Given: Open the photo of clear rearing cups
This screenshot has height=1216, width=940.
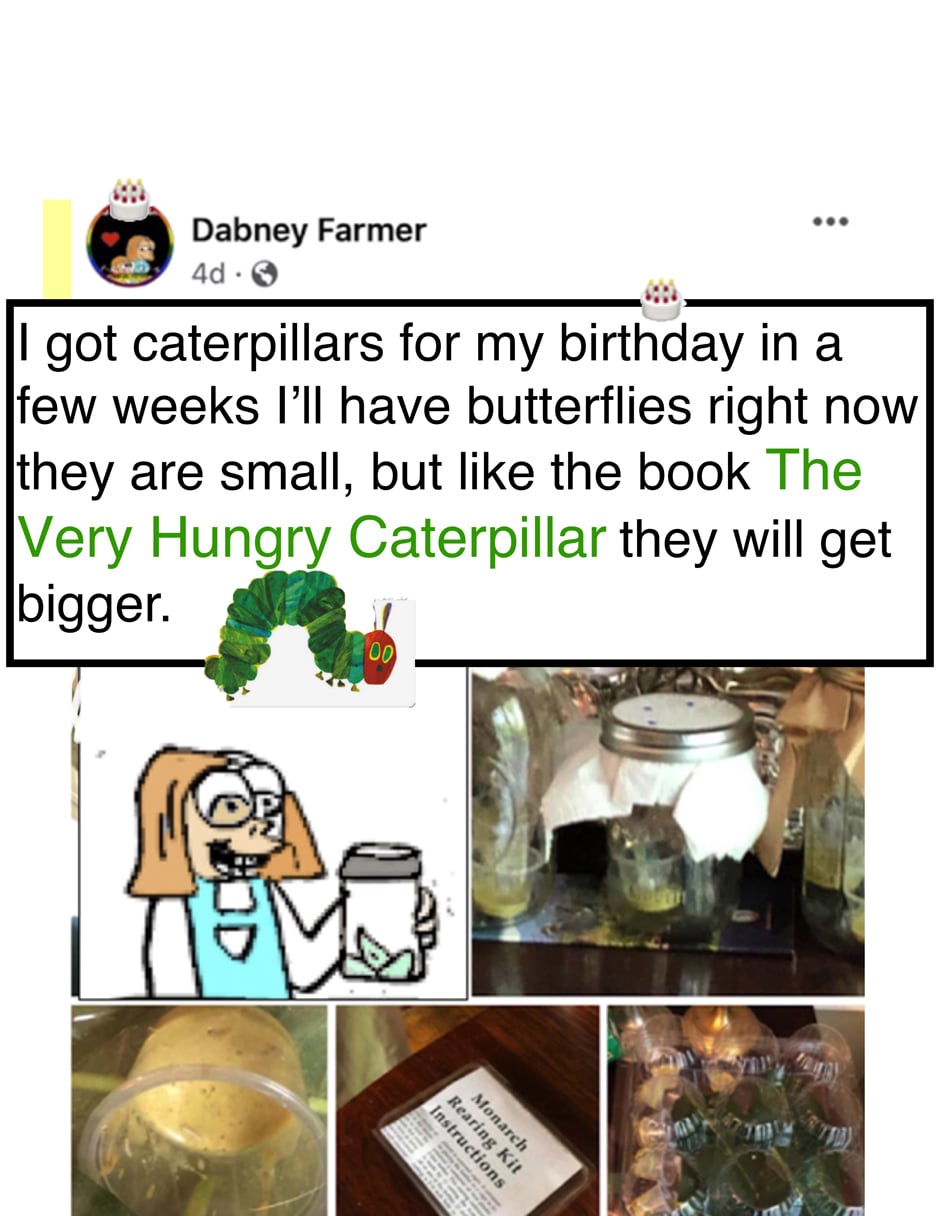Looking at the screenshot, I should [736, 1110].
